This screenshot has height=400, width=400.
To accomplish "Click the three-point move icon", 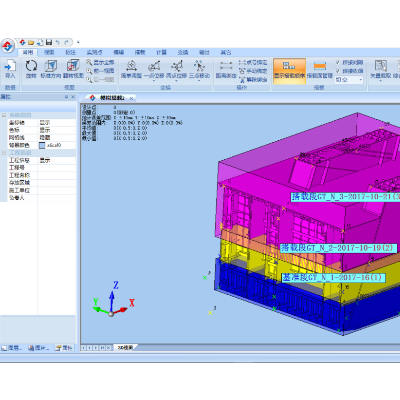I will click(199, 67).
